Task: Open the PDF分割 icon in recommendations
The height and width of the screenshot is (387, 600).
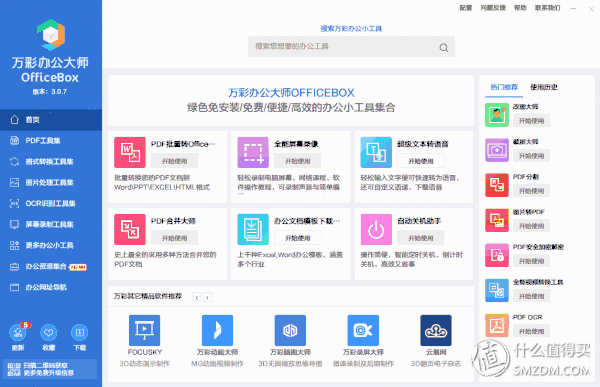Action: pos(497,185)
